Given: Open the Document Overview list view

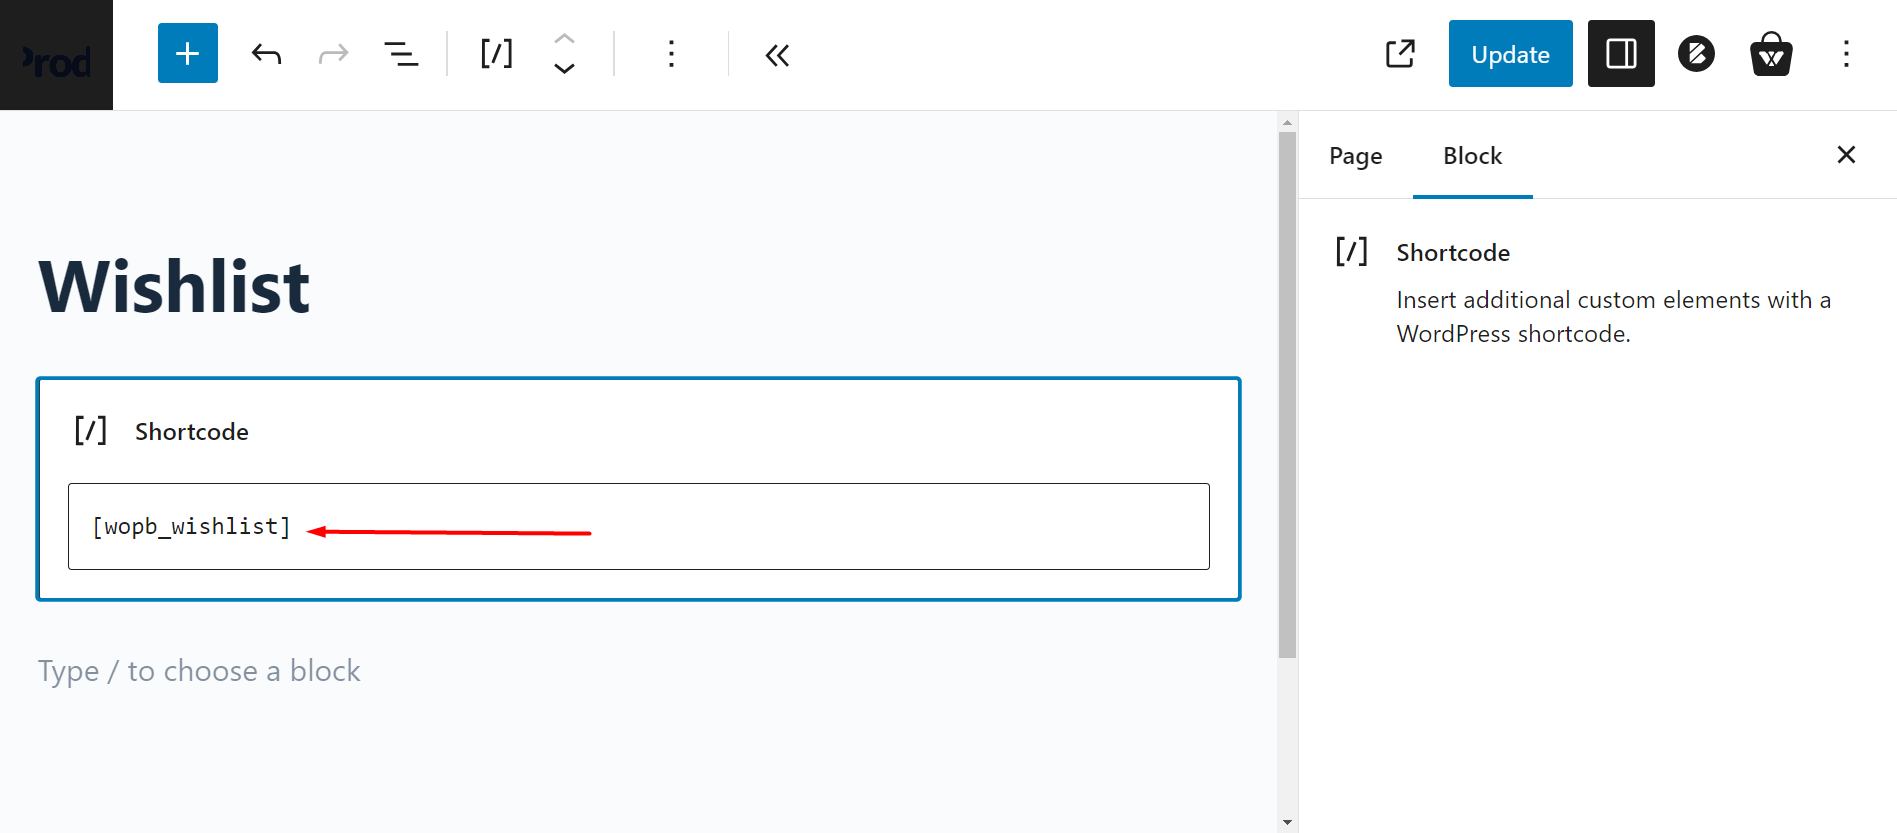Looking at the screenshot, I should [x=402, y=55].
